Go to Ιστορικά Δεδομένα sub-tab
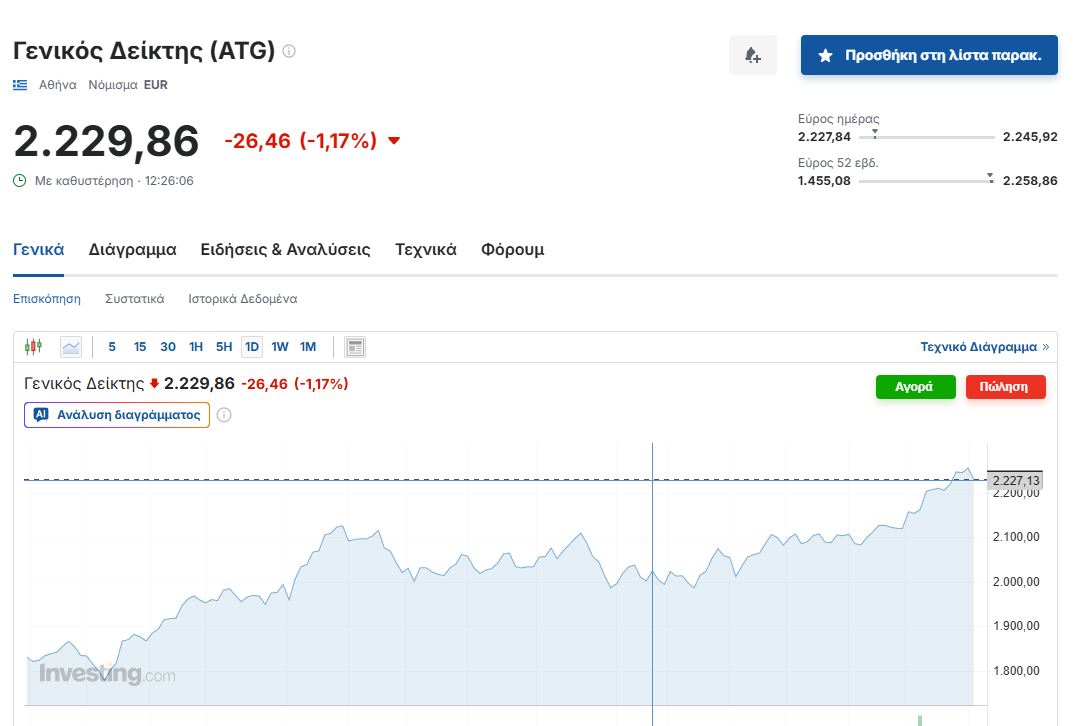 tap(242, 299)
